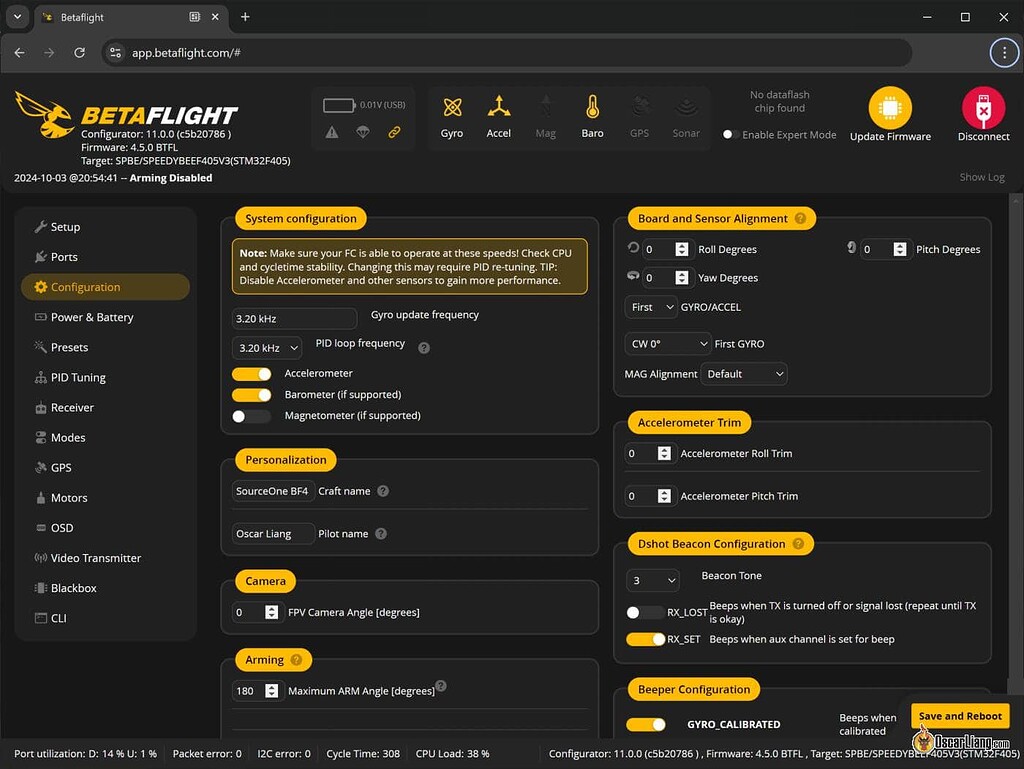Click the Update Firmware chip icon
This screenshot has width=1024, height=769.
point(890,108)
